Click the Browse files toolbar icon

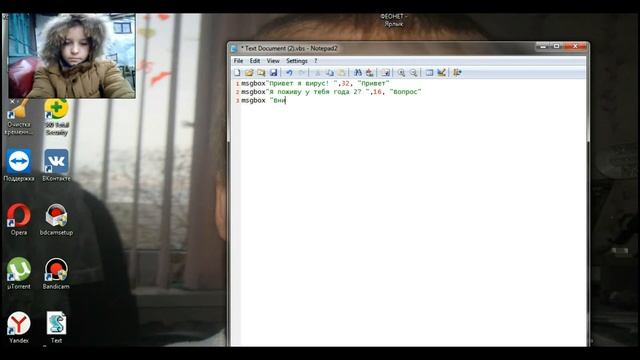click(261, 73)
